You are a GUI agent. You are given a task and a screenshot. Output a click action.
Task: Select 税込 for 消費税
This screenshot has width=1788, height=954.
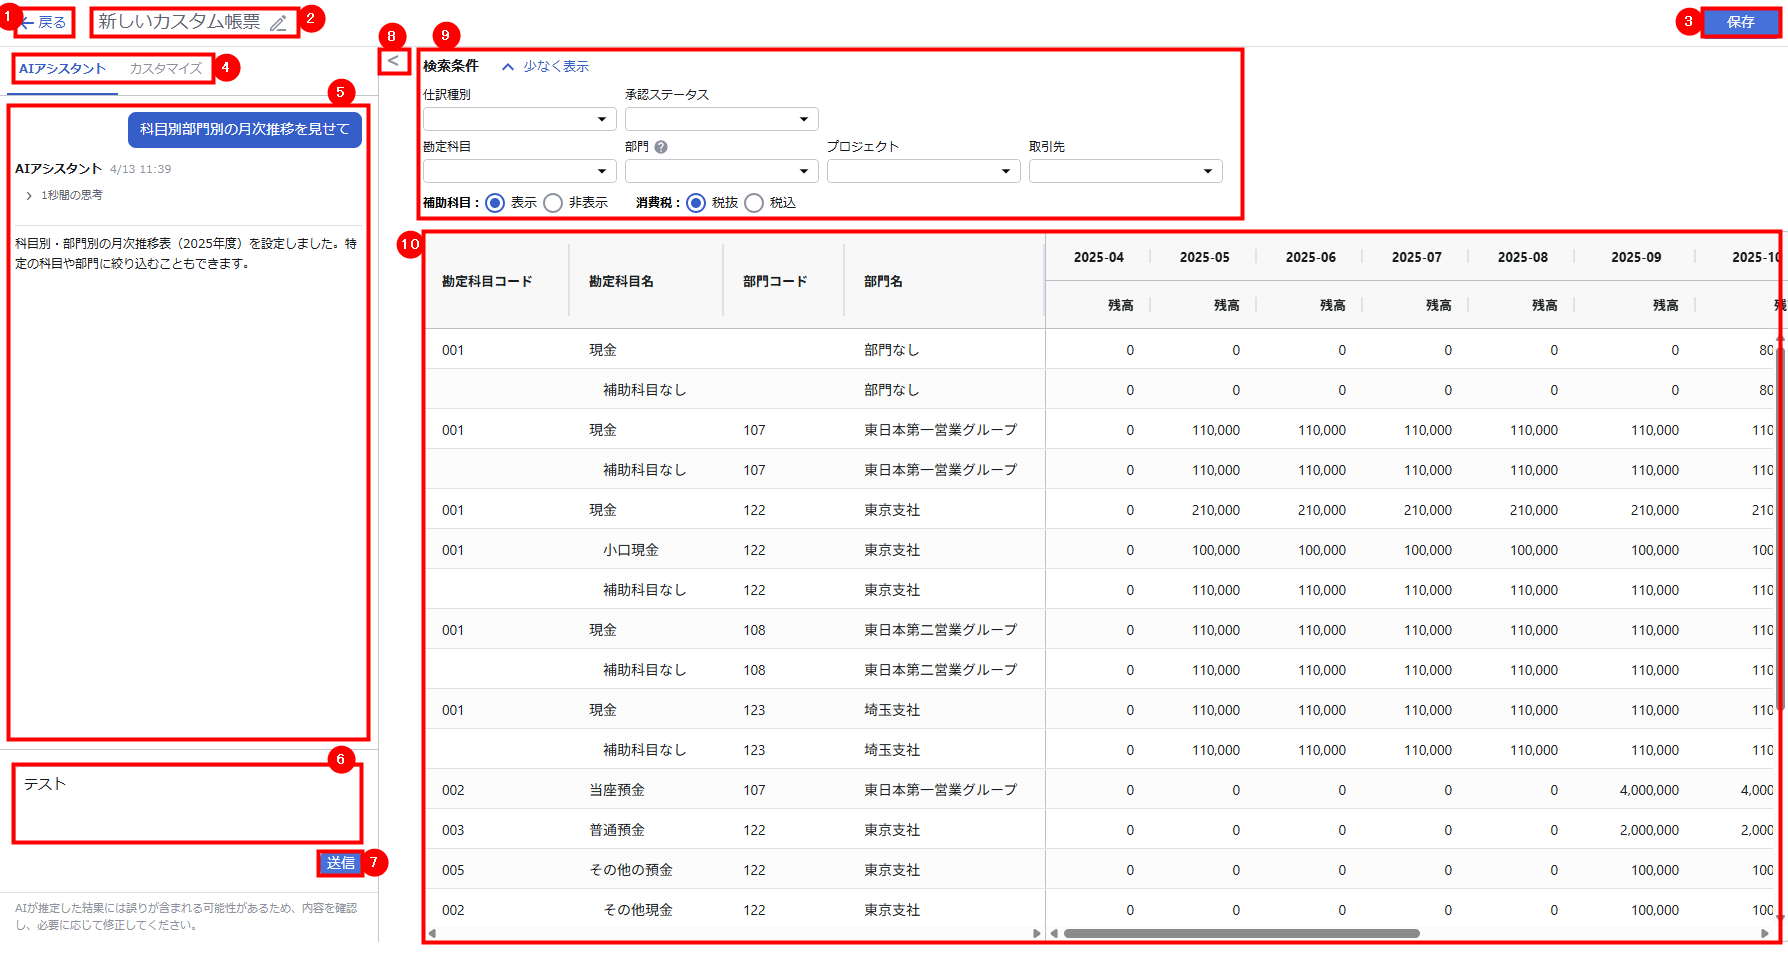pyautogui.click(x=755, y=203)
